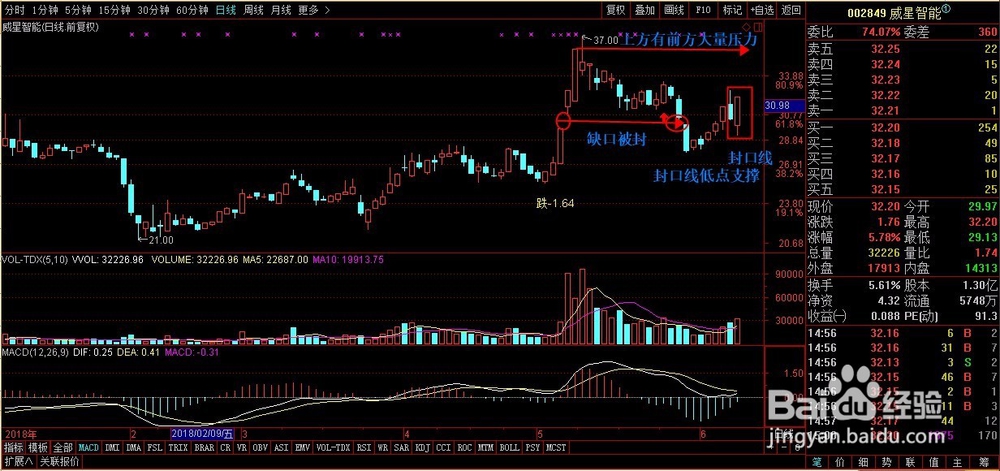Select the MACD indicator
This screenshot has height=471, width=1000.
pyautogui.click(x=89, y=447)
